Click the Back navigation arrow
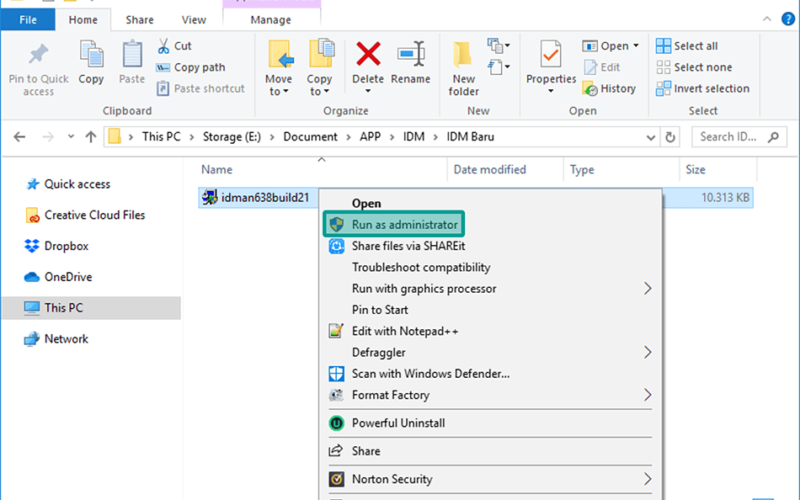This screenshot has height=500, width=800. (19, 137)
